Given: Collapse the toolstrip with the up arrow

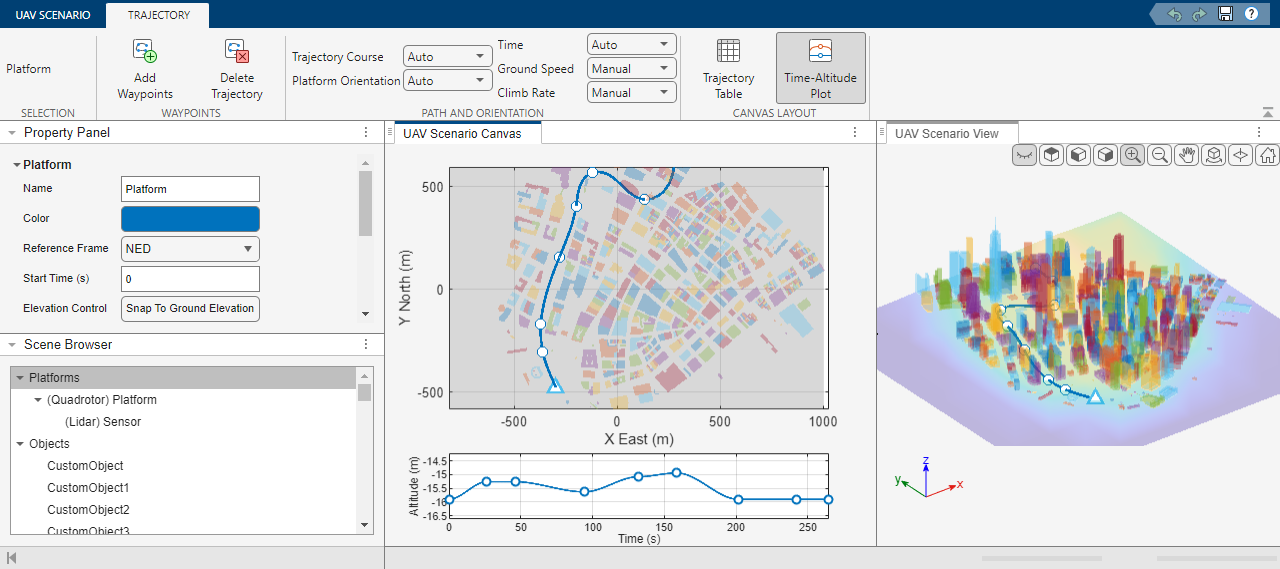Looking at the screenshot, I should tap(1267, 112).
